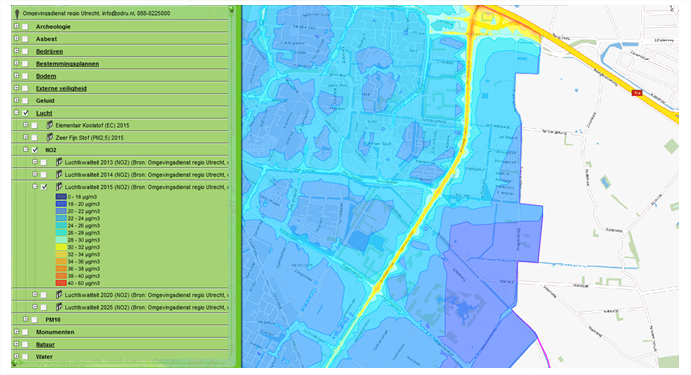Click the info pin icon at panel top

(x=17, y=14)
